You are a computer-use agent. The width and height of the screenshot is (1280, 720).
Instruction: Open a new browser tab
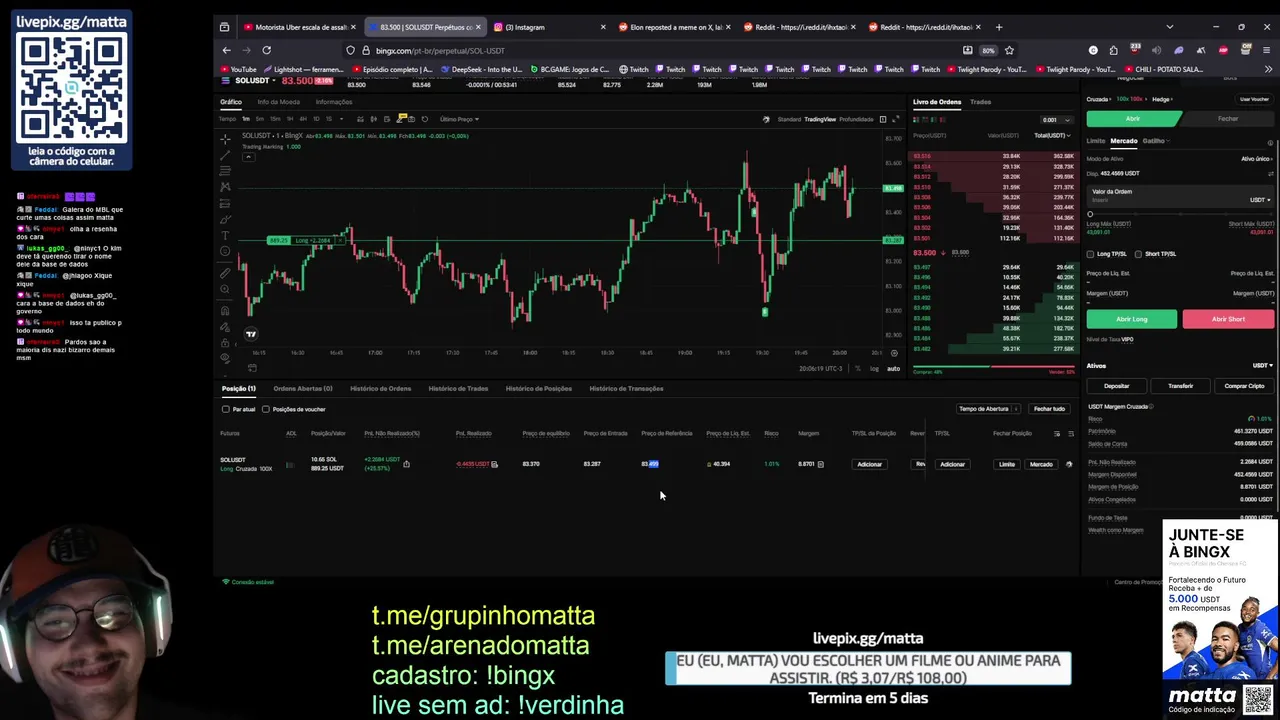(999, 27)
